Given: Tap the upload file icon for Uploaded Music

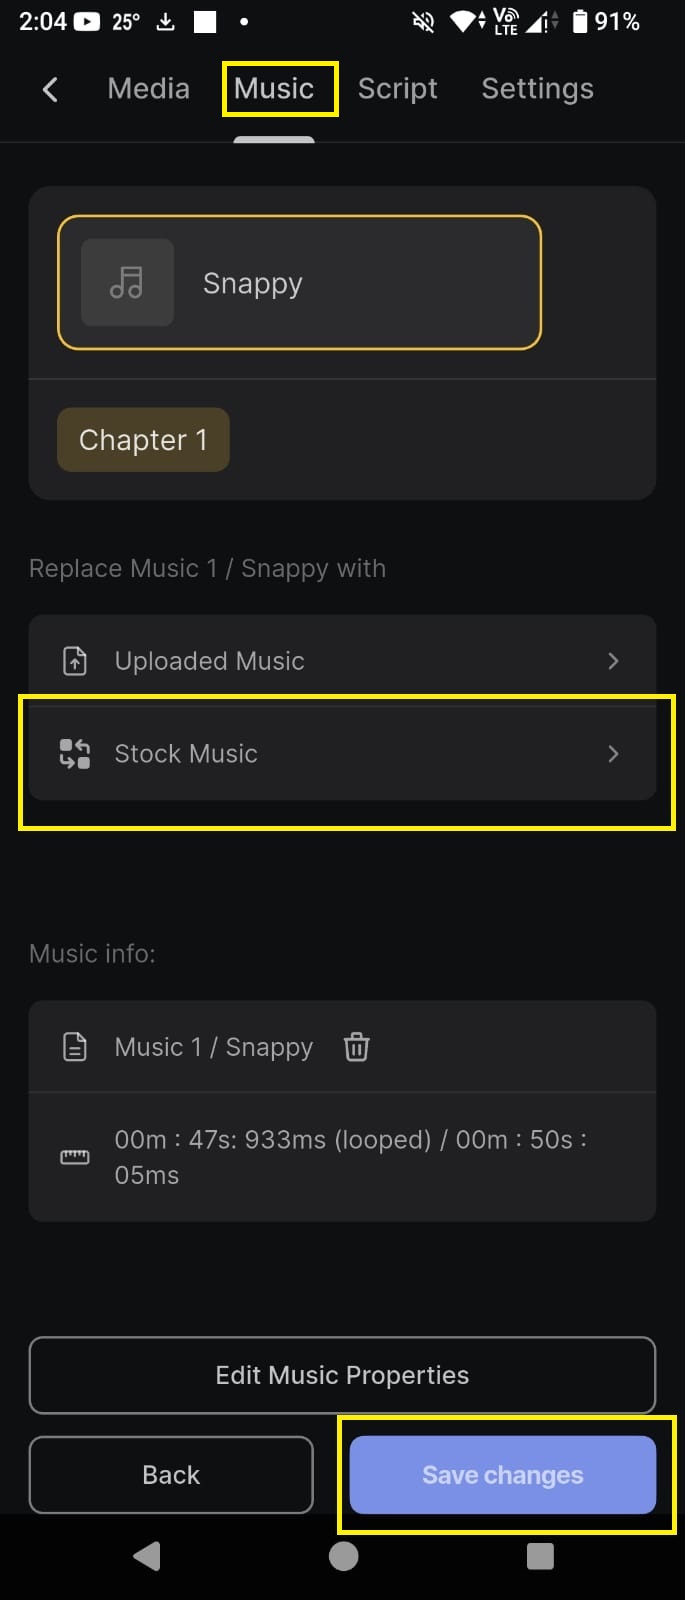Looking at the screenshot, I should 75,661.
